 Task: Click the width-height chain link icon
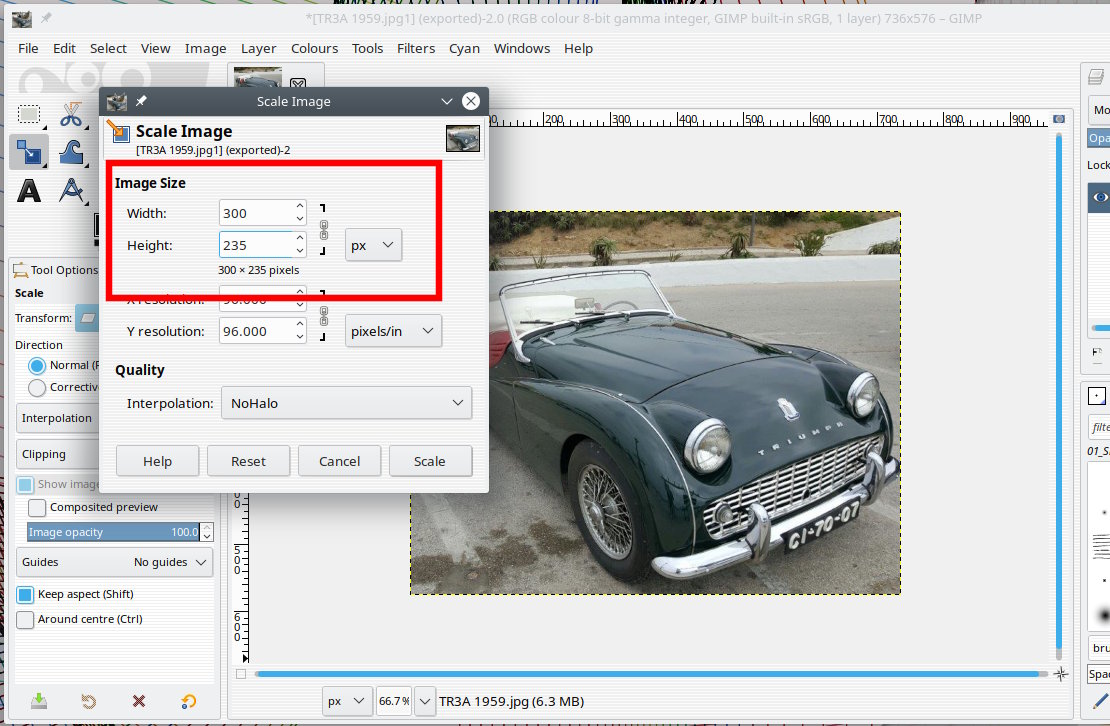click(323, 229)
